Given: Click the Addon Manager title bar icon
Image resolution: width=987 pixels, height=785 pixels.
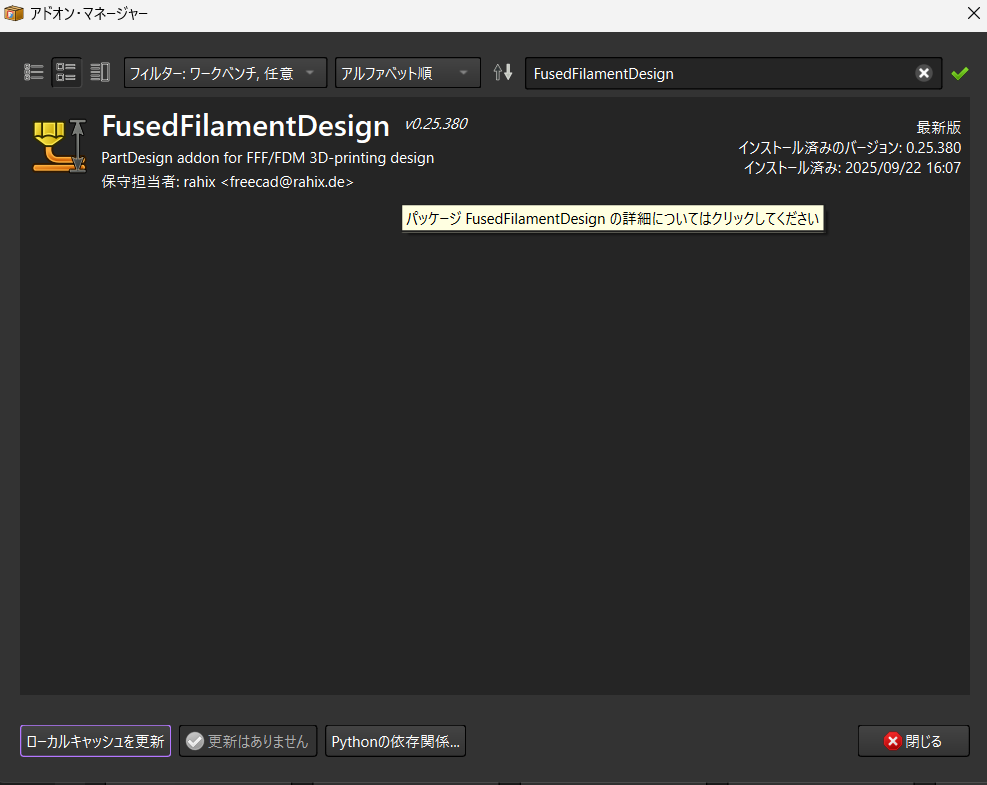Looking at the screenshot, I should (x=13, y=13).
